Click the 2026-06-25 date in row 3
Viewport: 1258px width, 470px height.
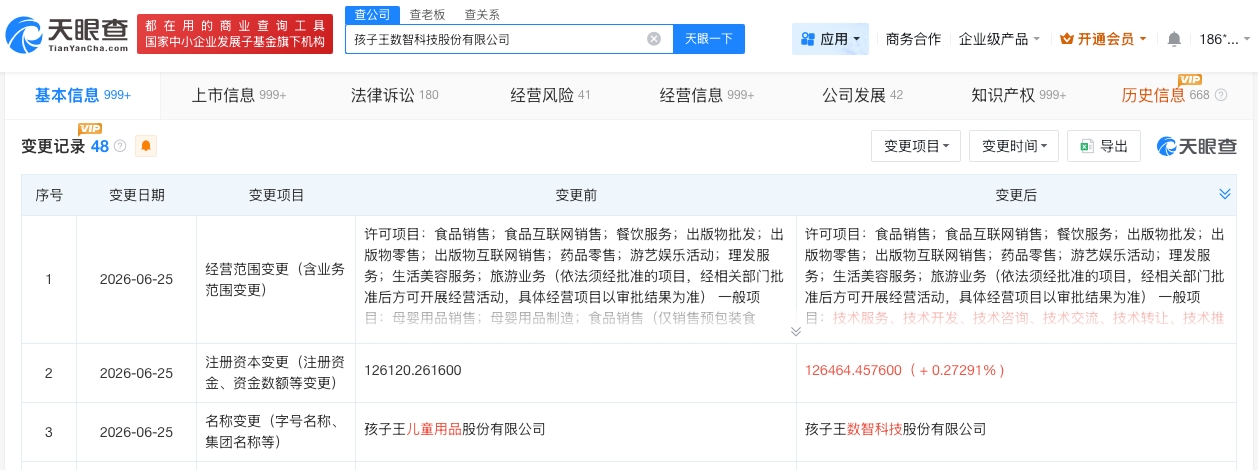(x=137, y=432)
